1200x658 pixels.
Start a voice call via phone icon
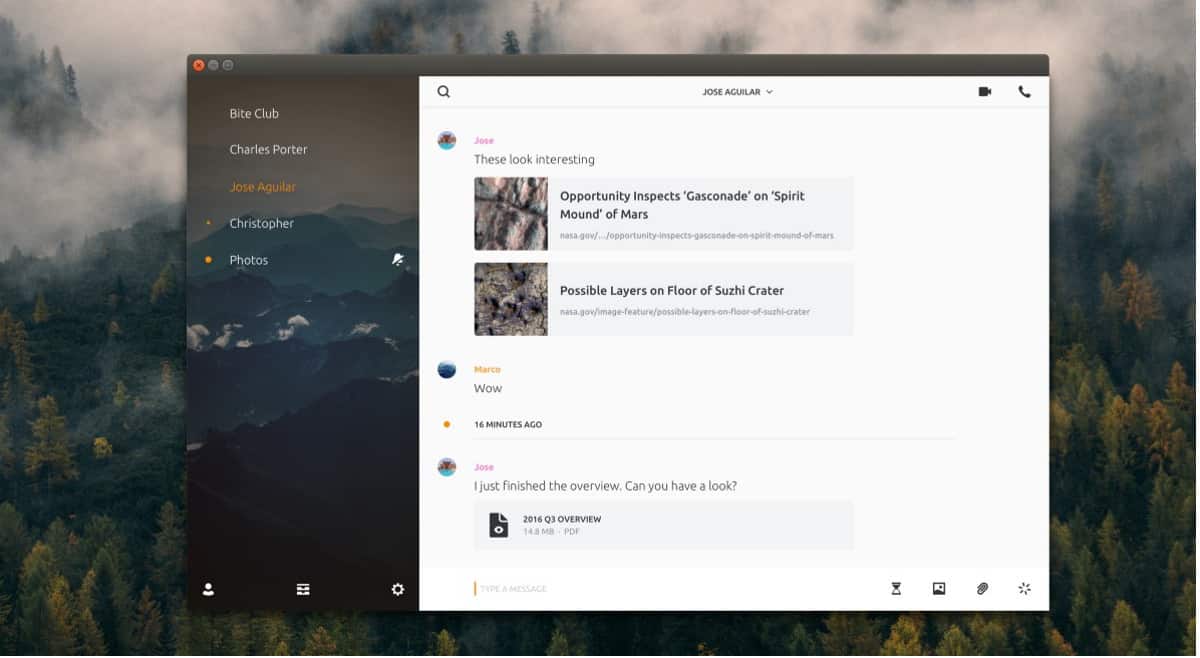(1024, 92)
